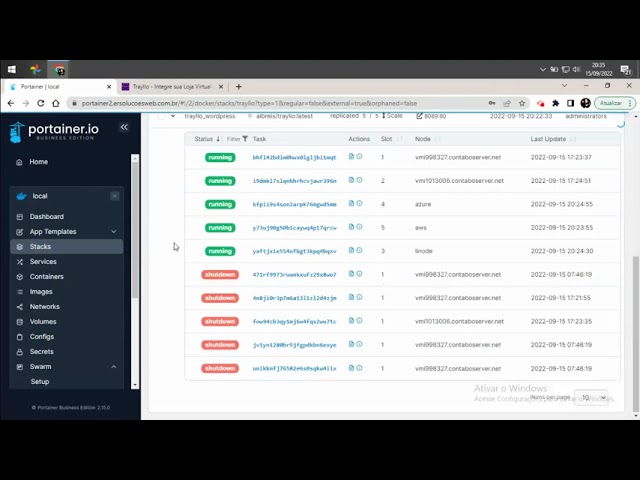Change items per page dropdown
Viewport: 640px width, 480px height.
(x=591, y=397)
